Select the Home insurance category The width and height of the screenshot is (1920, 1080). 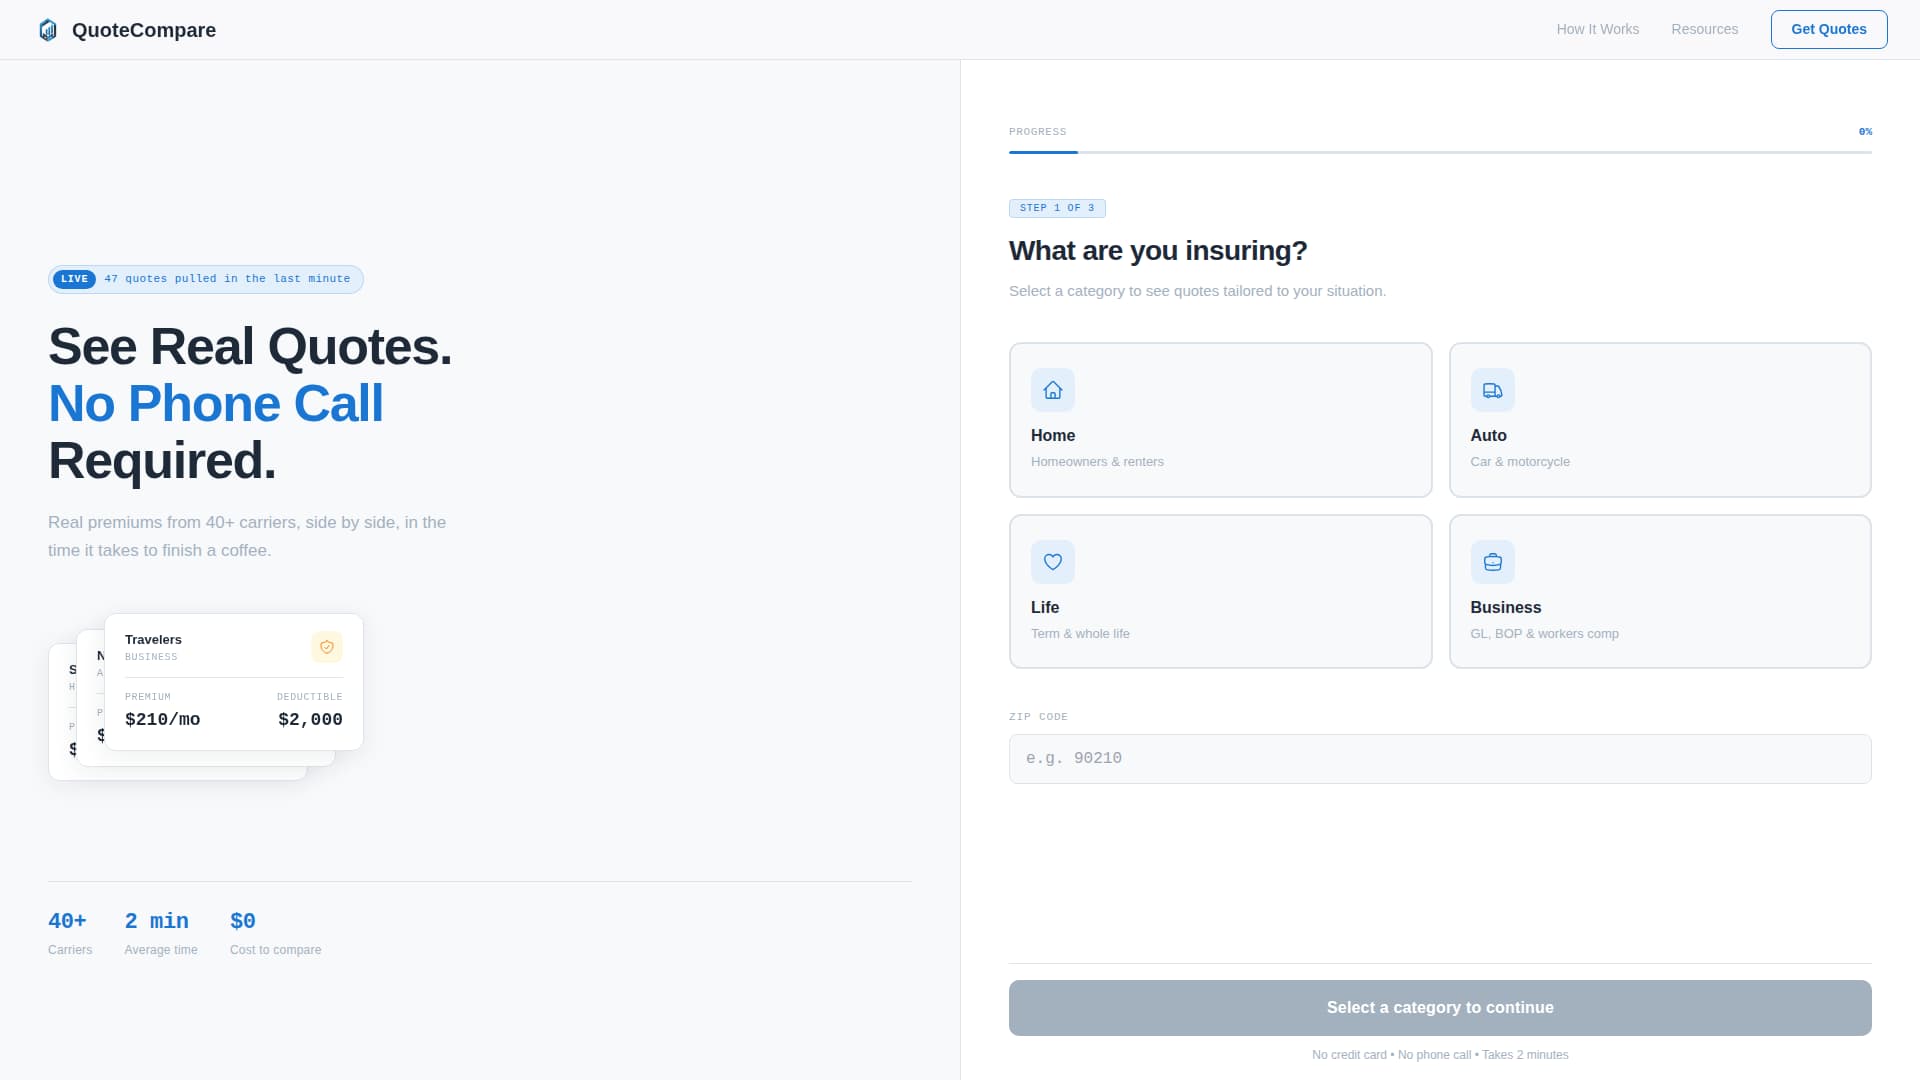(1220, 420)
